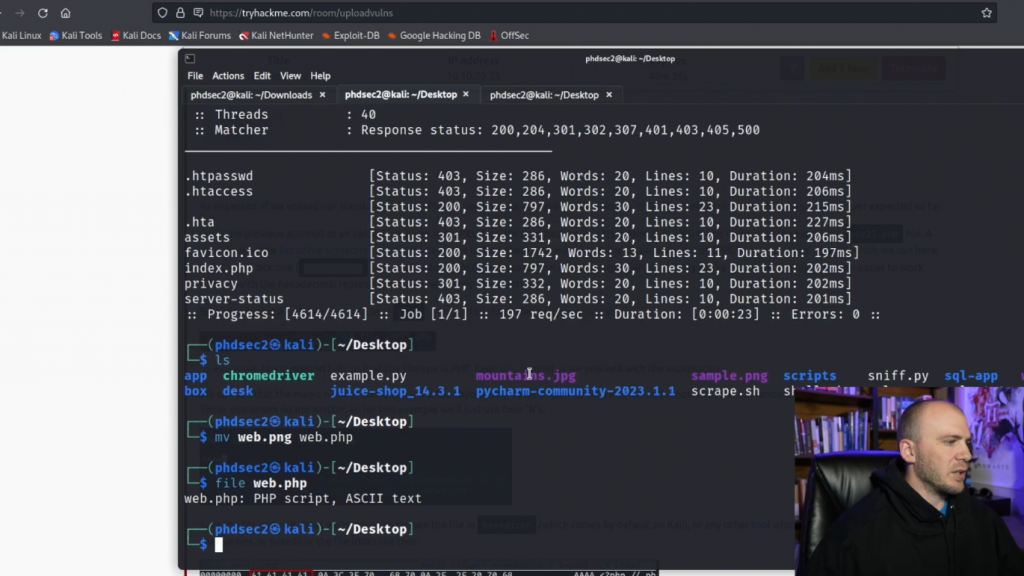1024x576 pixels.
Task: Open the Google Hacking DB bookmark
Action: point(434,35)
